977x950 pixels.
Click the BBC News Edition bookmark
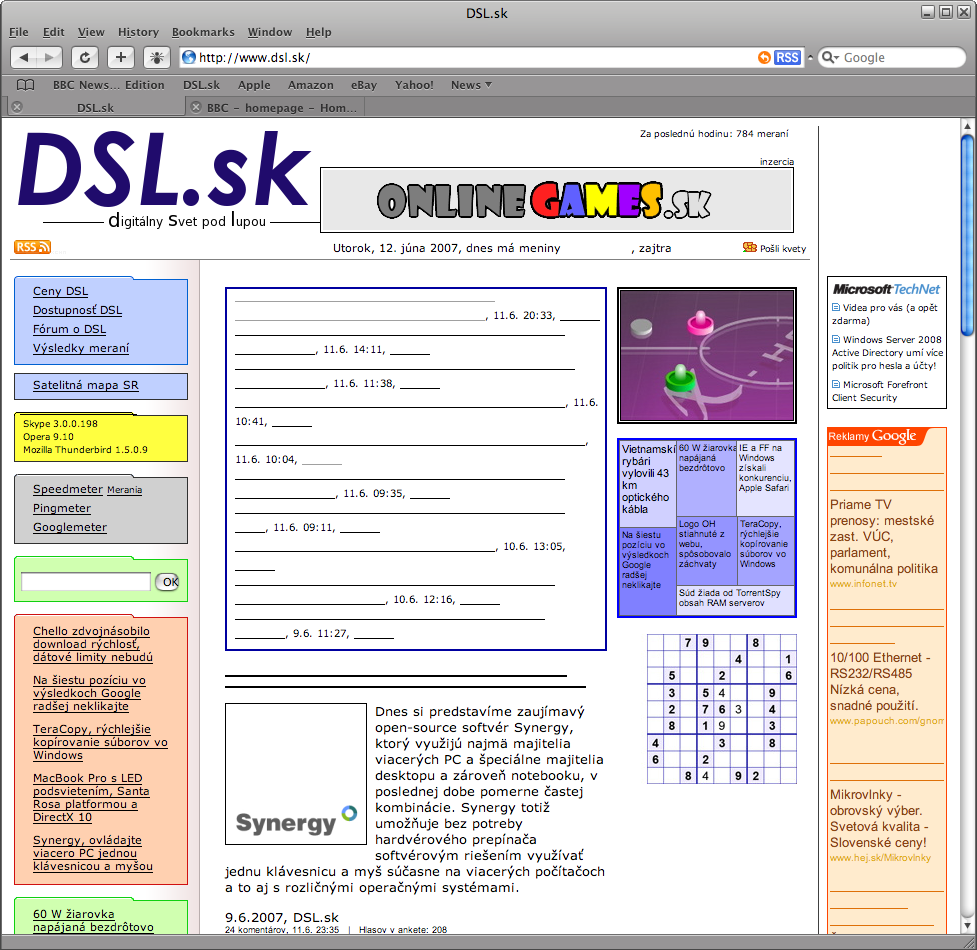108,85
